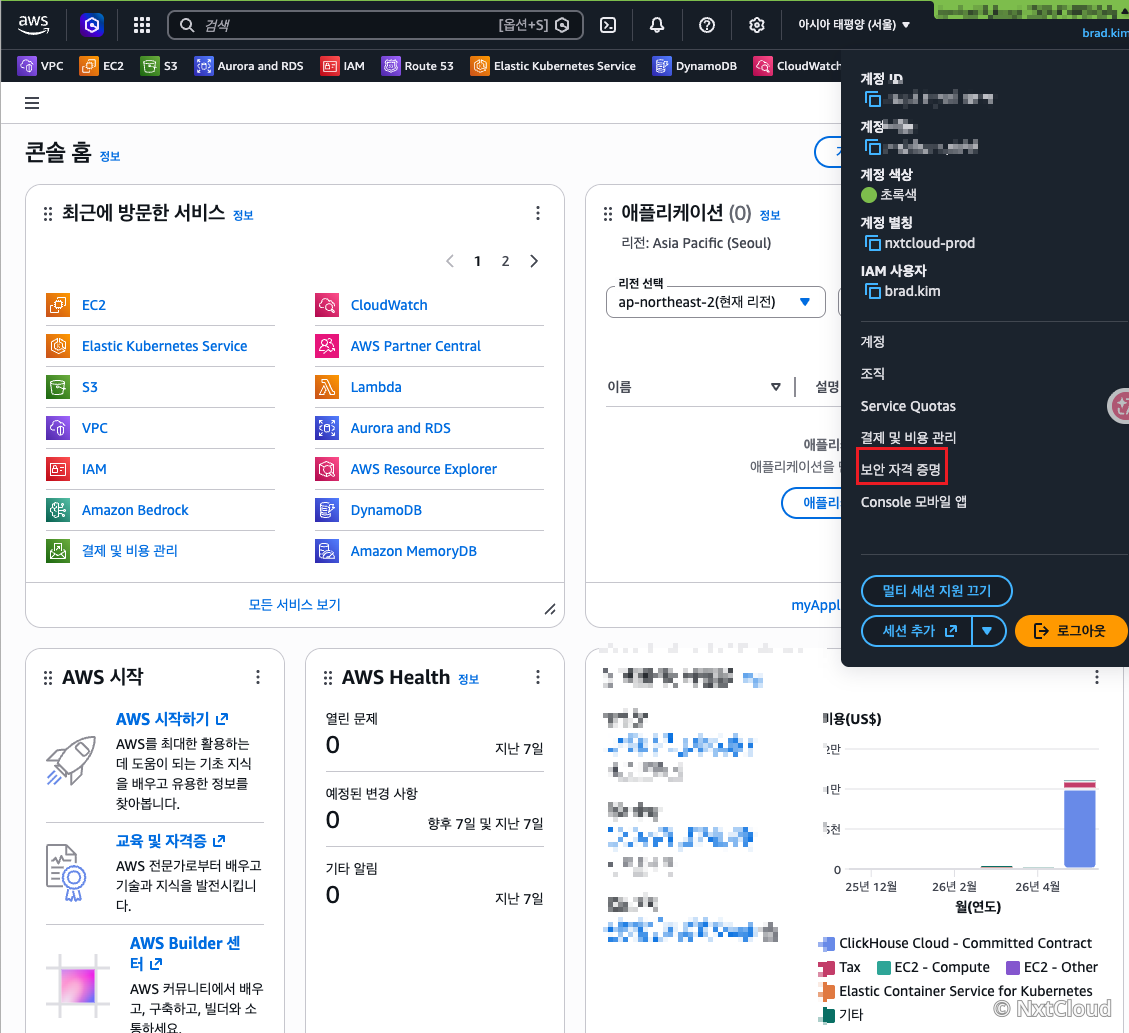
Task: Open the cost widget three-dot options menu
Action: click(x=1097, y=677)
